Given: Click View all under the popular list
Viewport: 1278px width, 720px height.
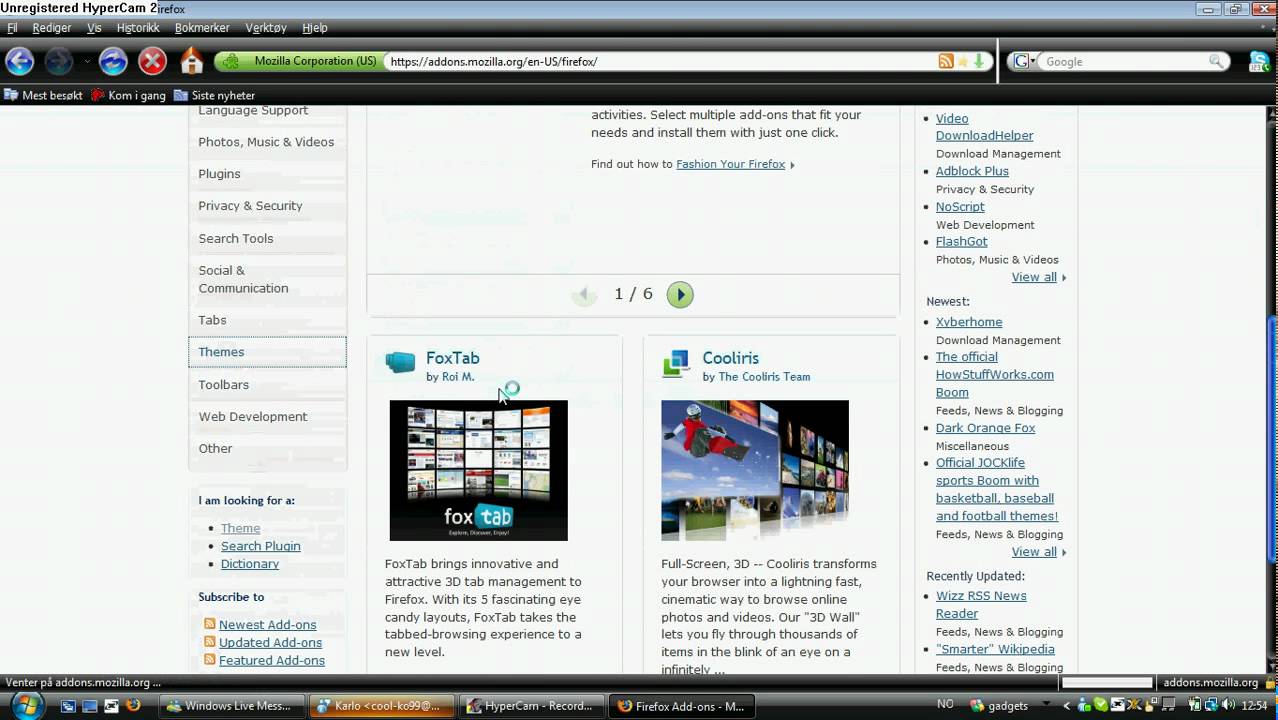Looking at the screenshot, I should 1034,277.
